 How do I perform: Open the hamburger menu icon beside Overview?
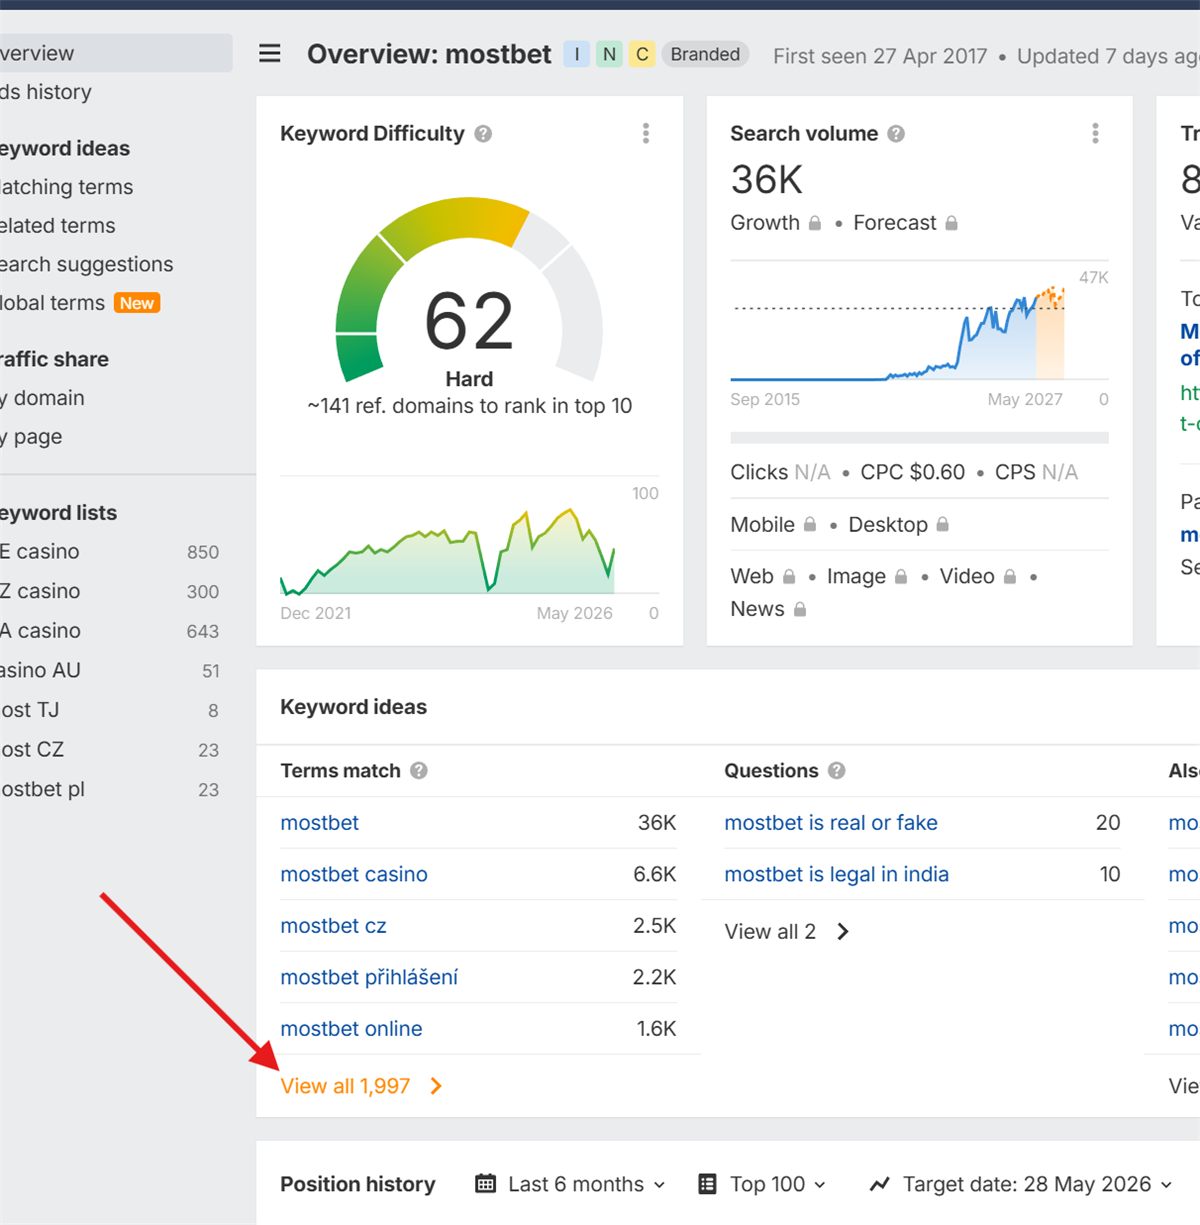point(270,53)
